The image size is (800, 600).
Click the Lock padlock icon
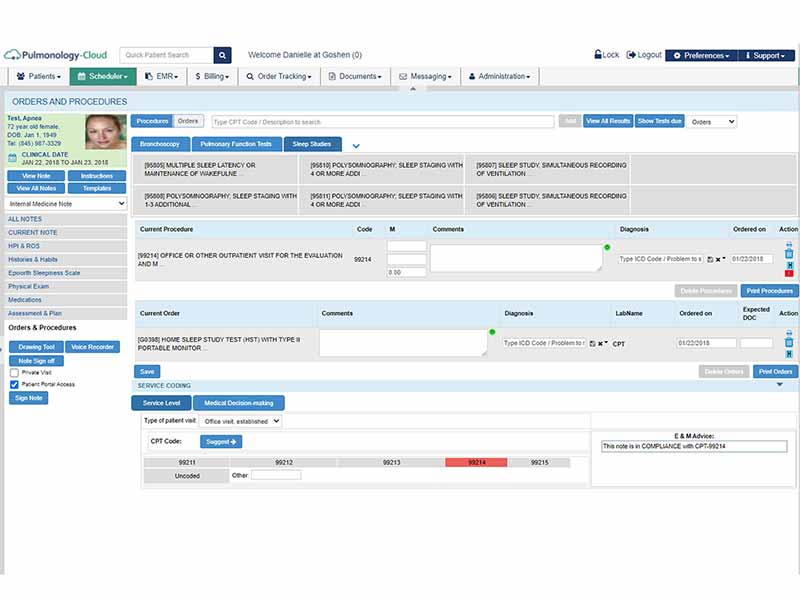(598, 55)
